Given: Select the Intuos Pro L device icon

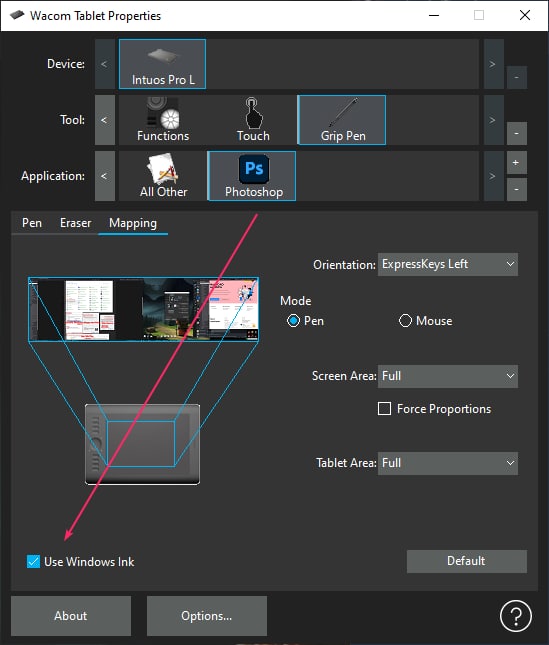Looking at the screenshot, I should [162, 64].
